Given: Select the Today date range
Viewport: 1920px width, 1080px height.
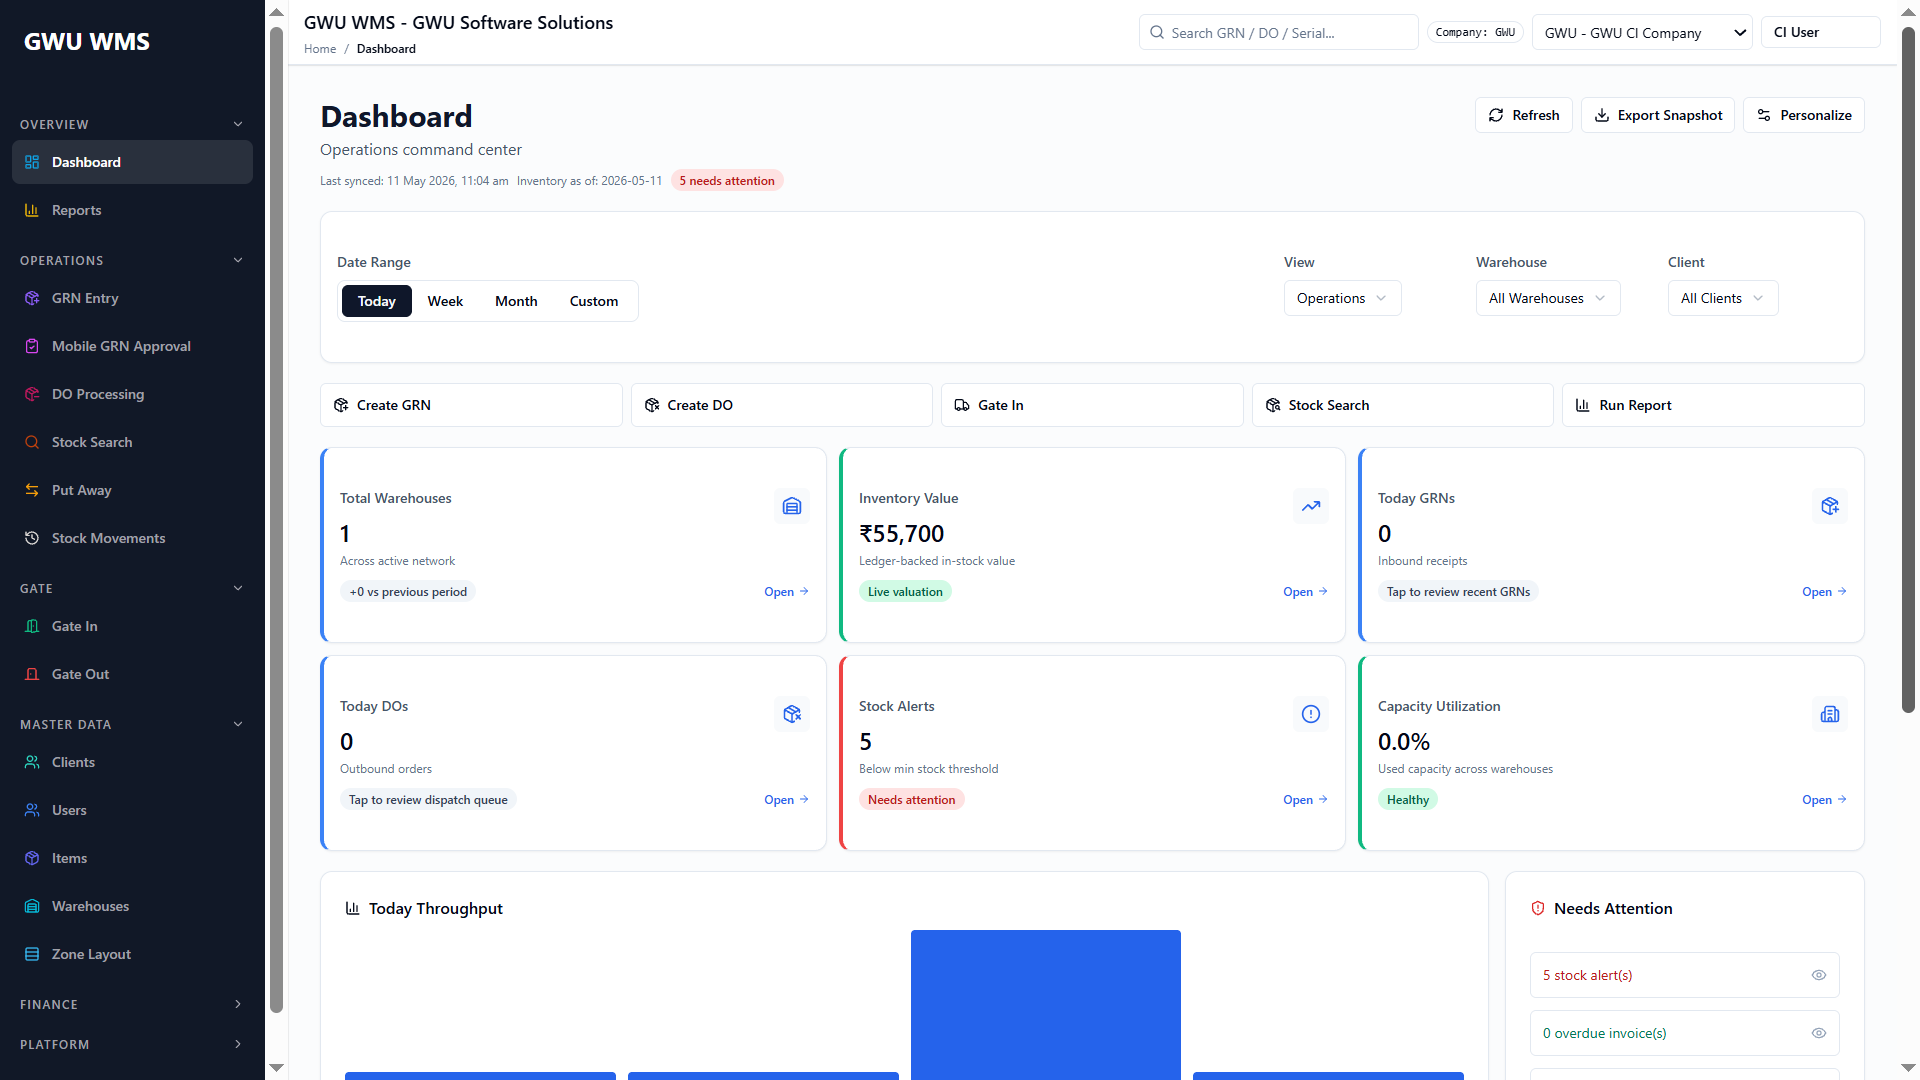Looking at the screenshot, I should 377,301.
